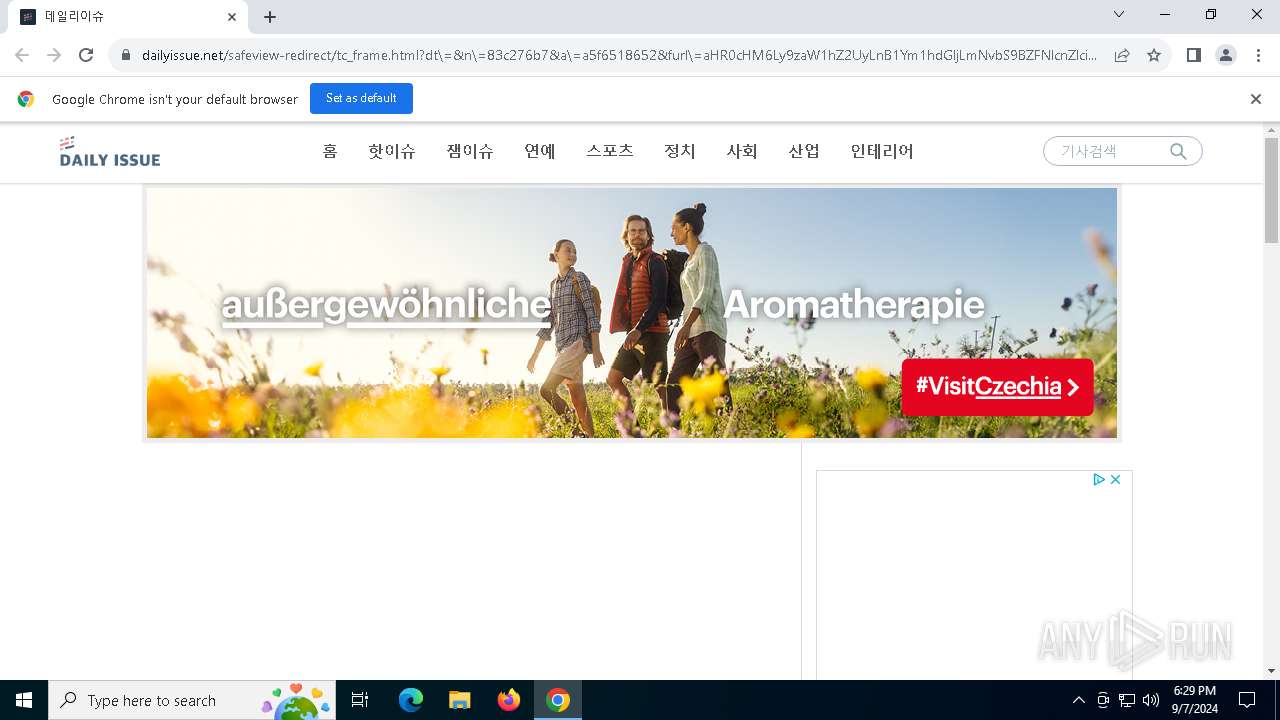
Task: Open the 사회 menu item
Action: (742, 151)
